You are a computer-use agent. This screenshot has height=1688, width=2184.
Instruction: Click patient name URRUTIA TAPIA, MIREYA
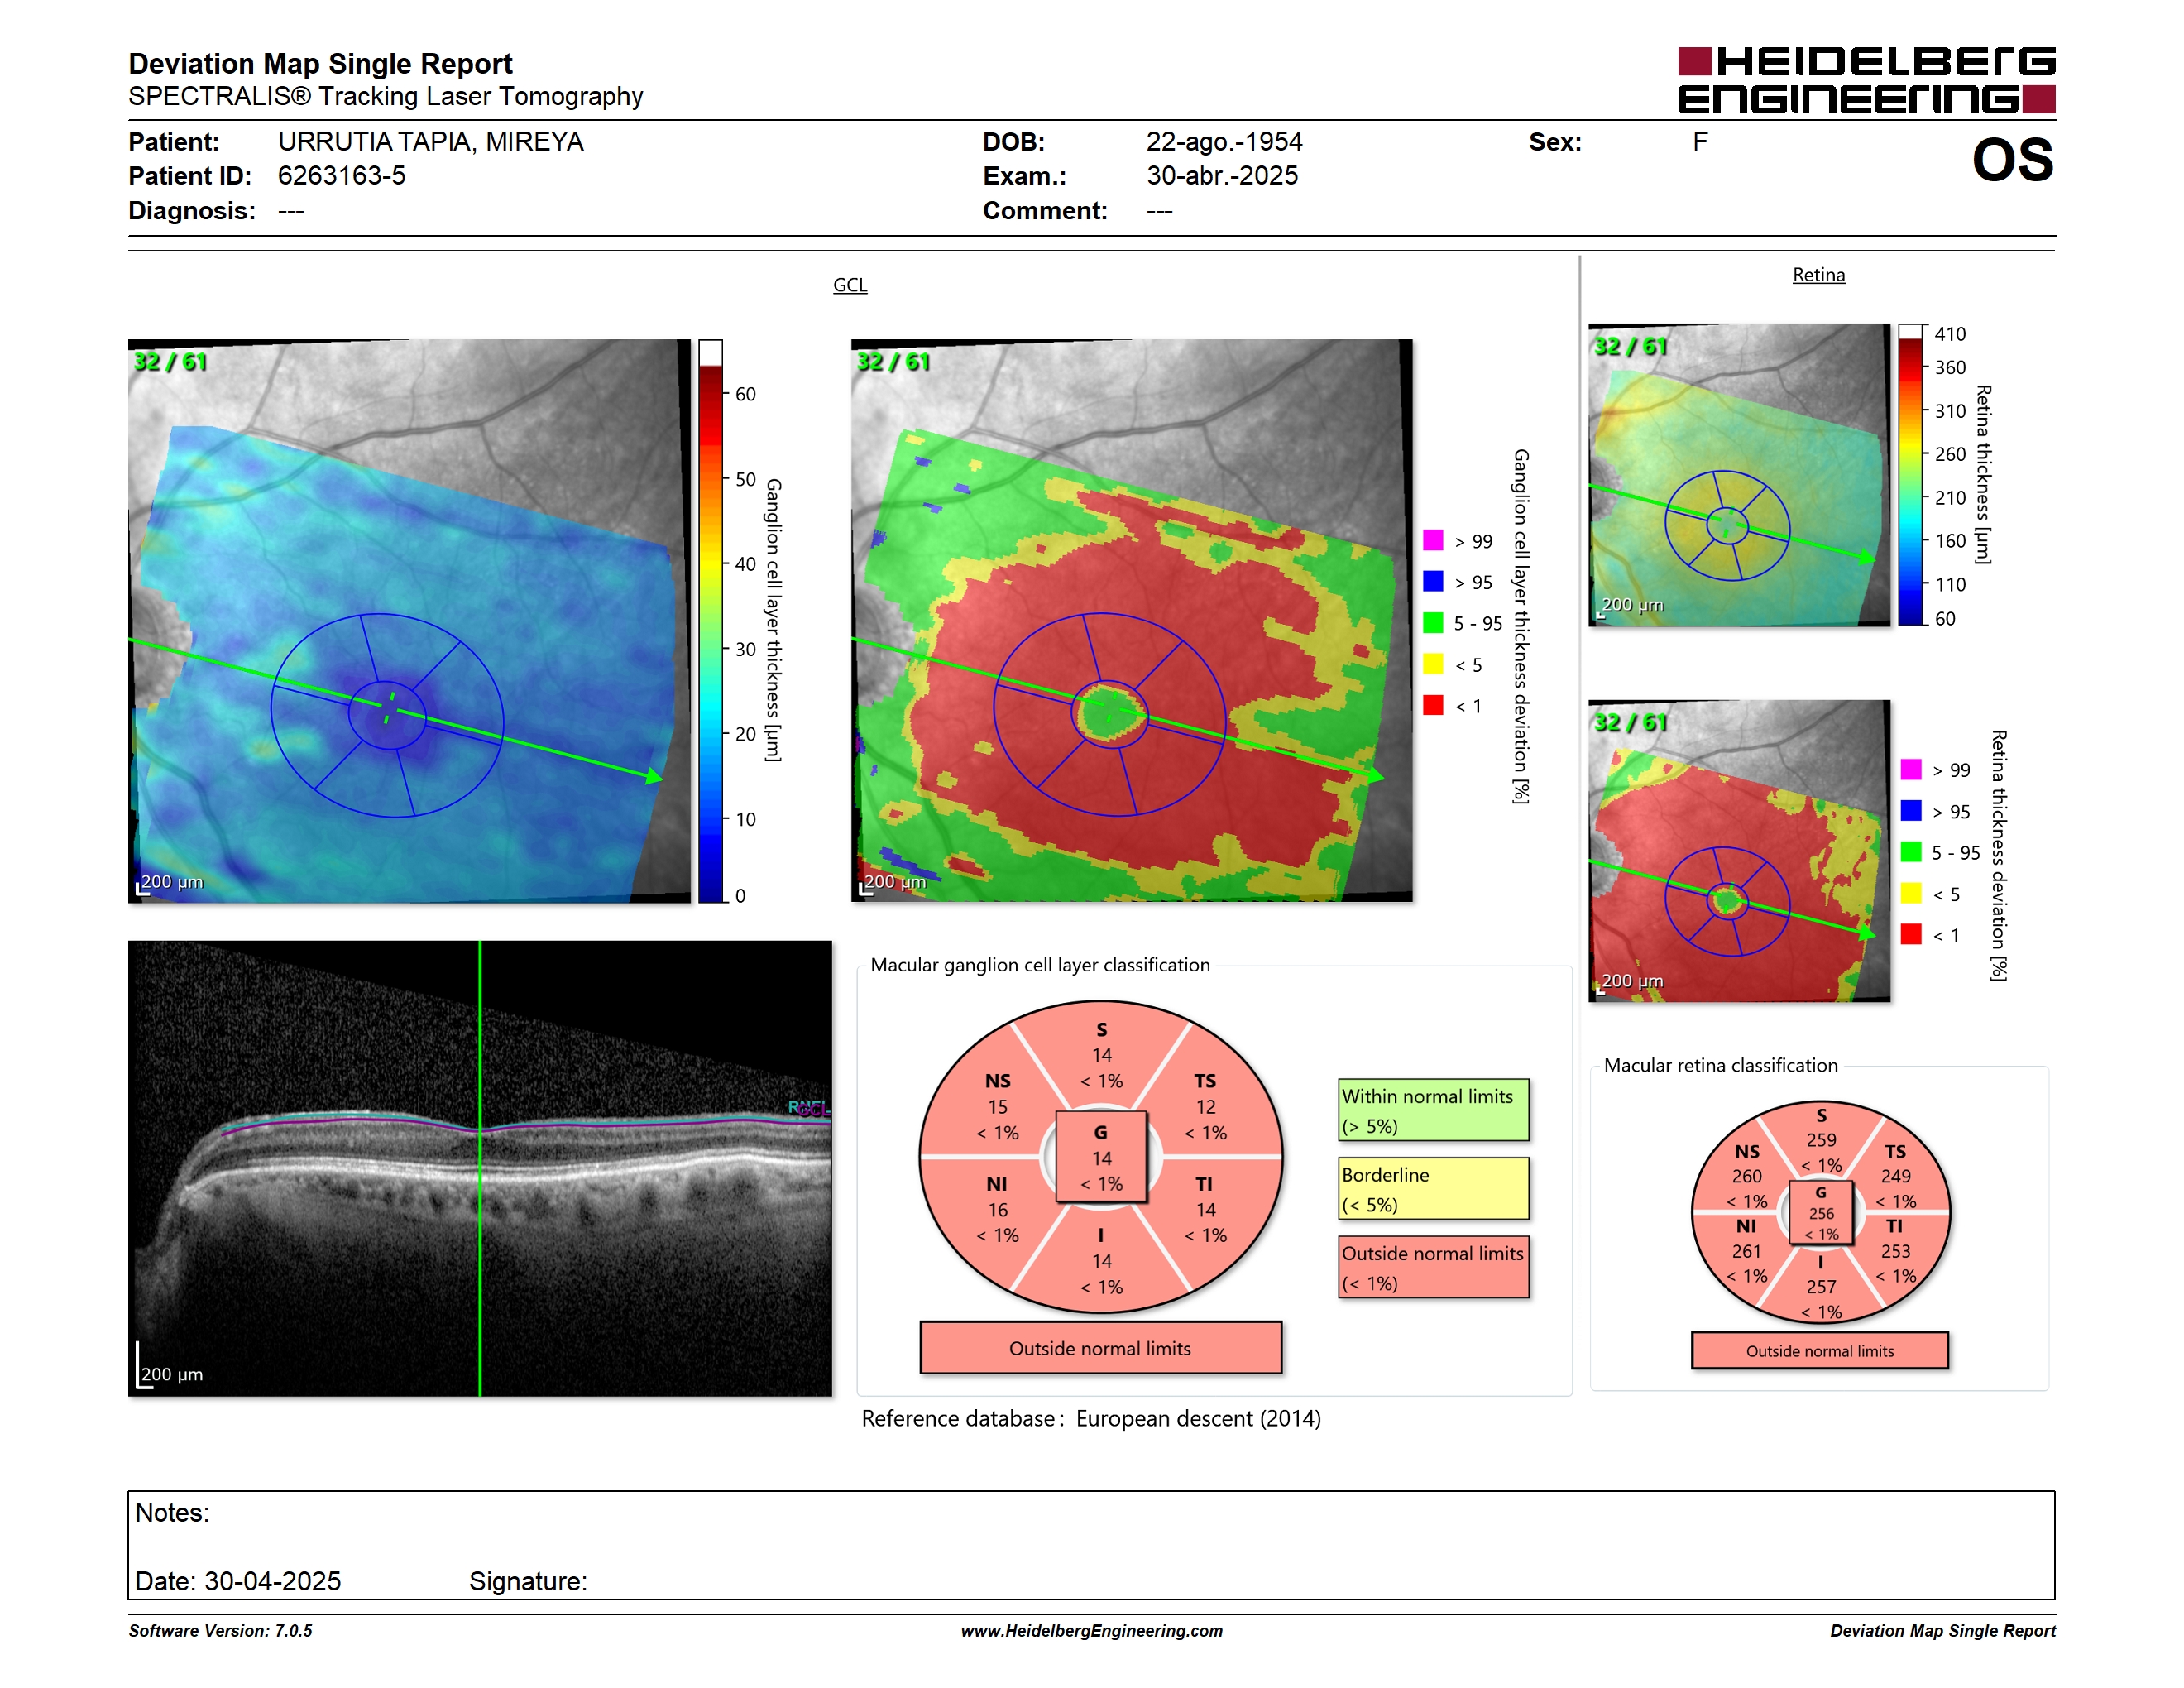click(430, 142)
